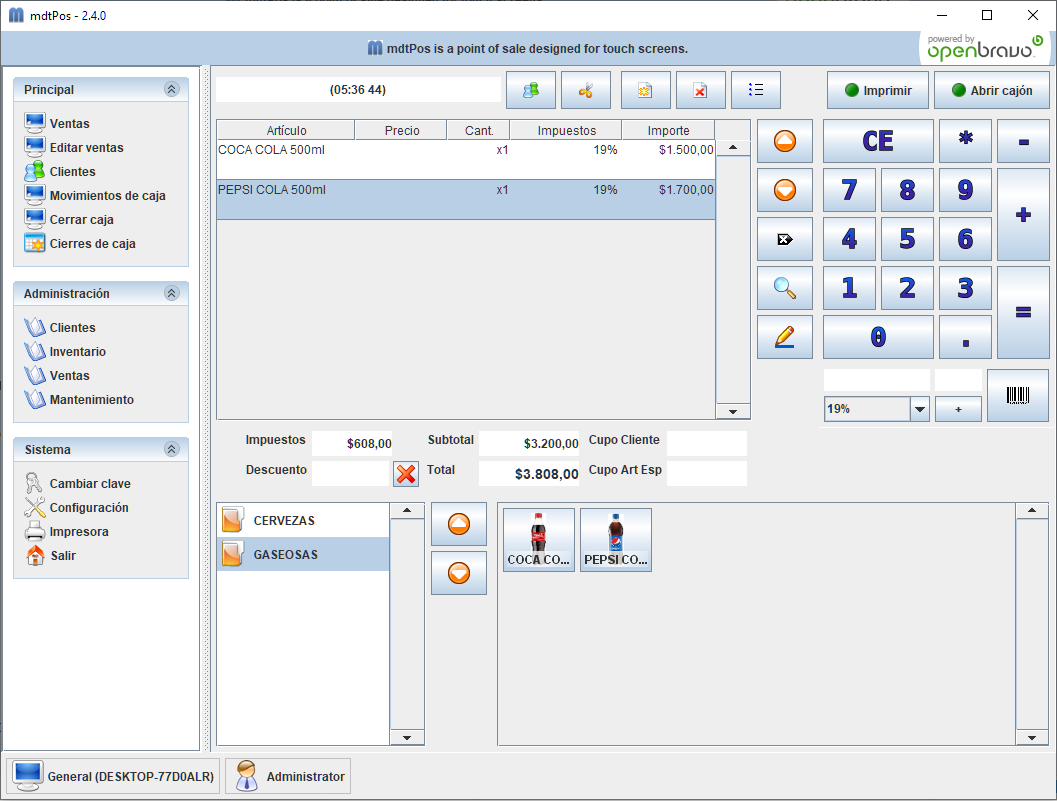Delete current ticket with red X icon
The height and width of the screenshot is (801, 1057).
pyautogui.click(x=700, y=90)
